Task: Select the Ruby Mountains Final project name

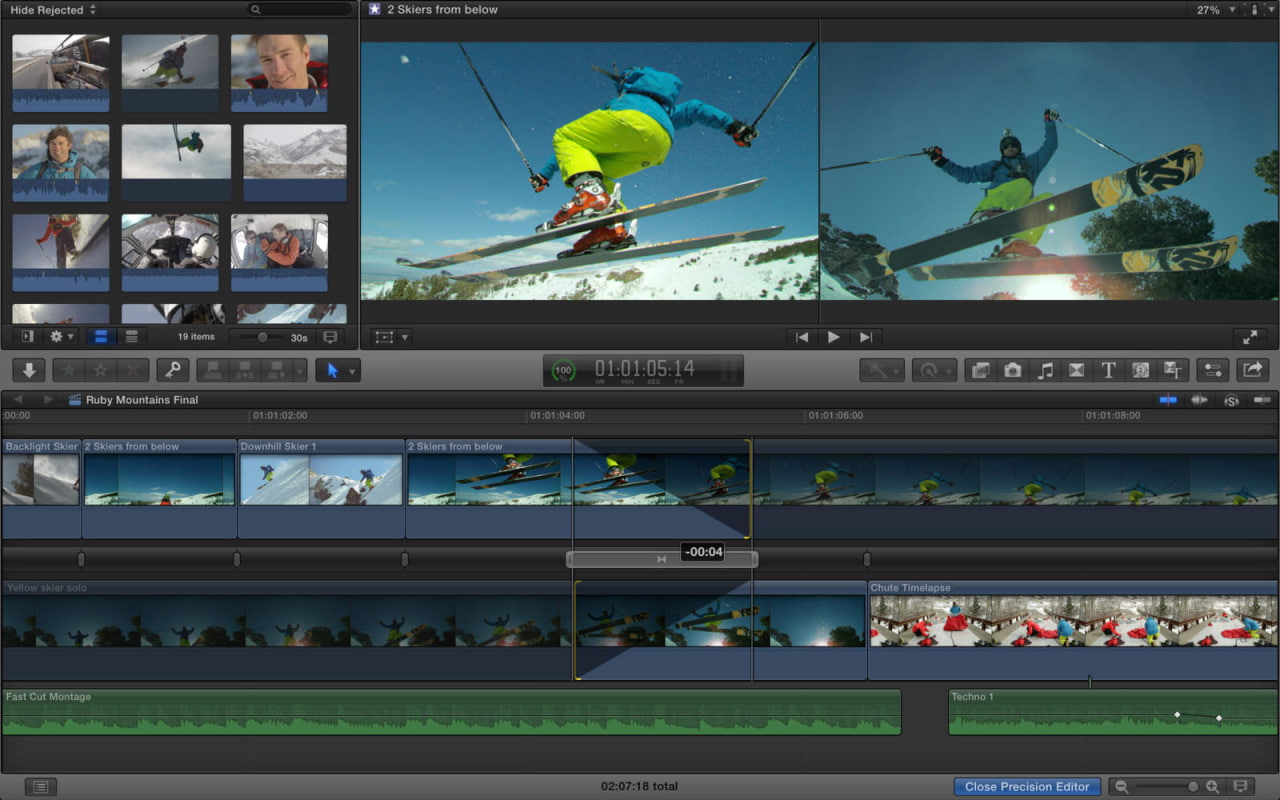Action: (x=143, y=398)
